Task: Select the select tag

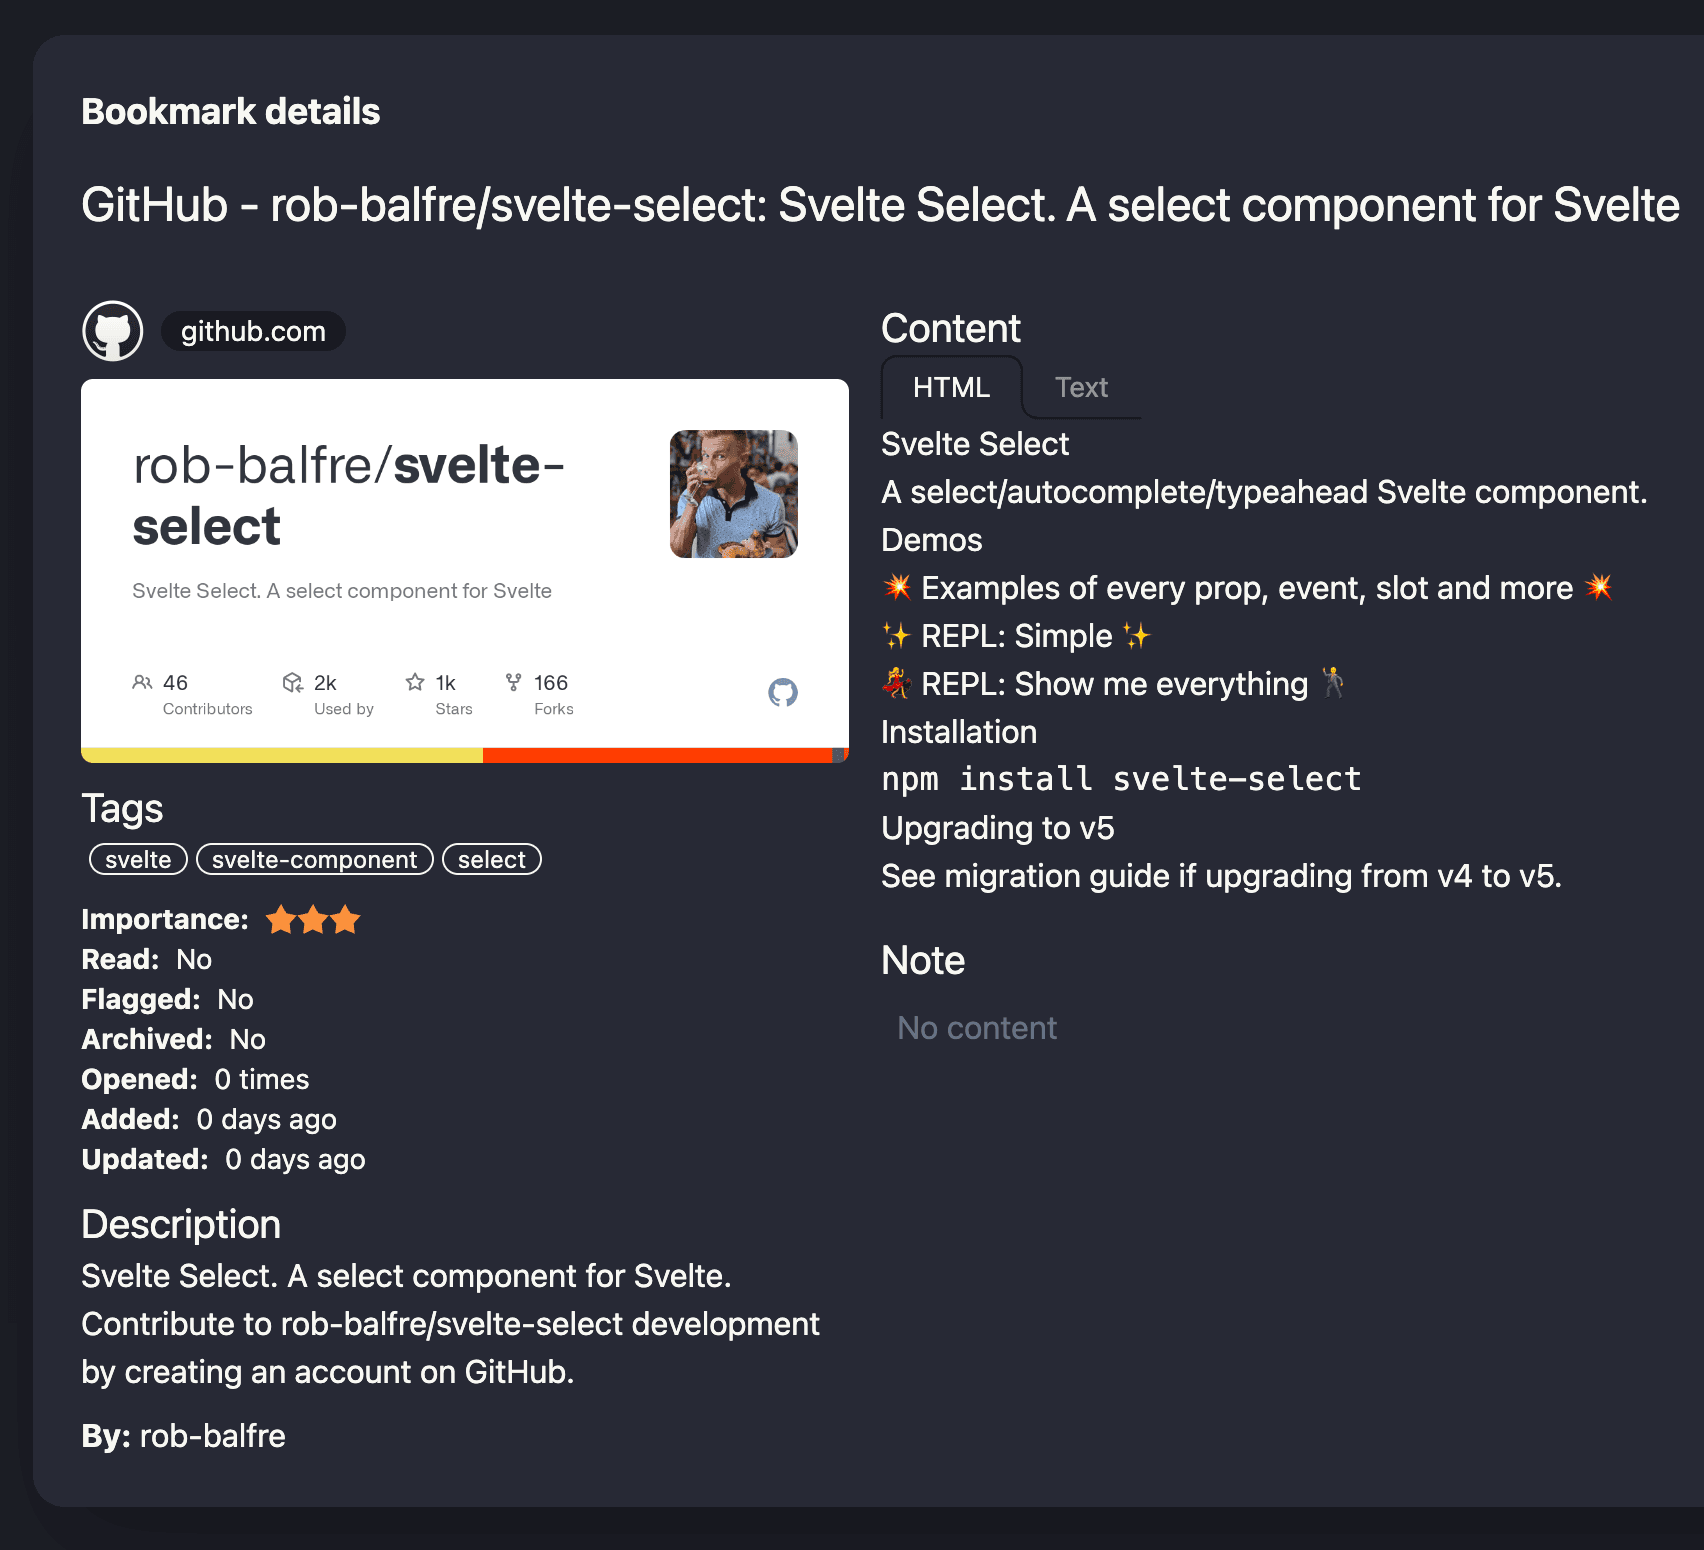Action: coord(491,860)
